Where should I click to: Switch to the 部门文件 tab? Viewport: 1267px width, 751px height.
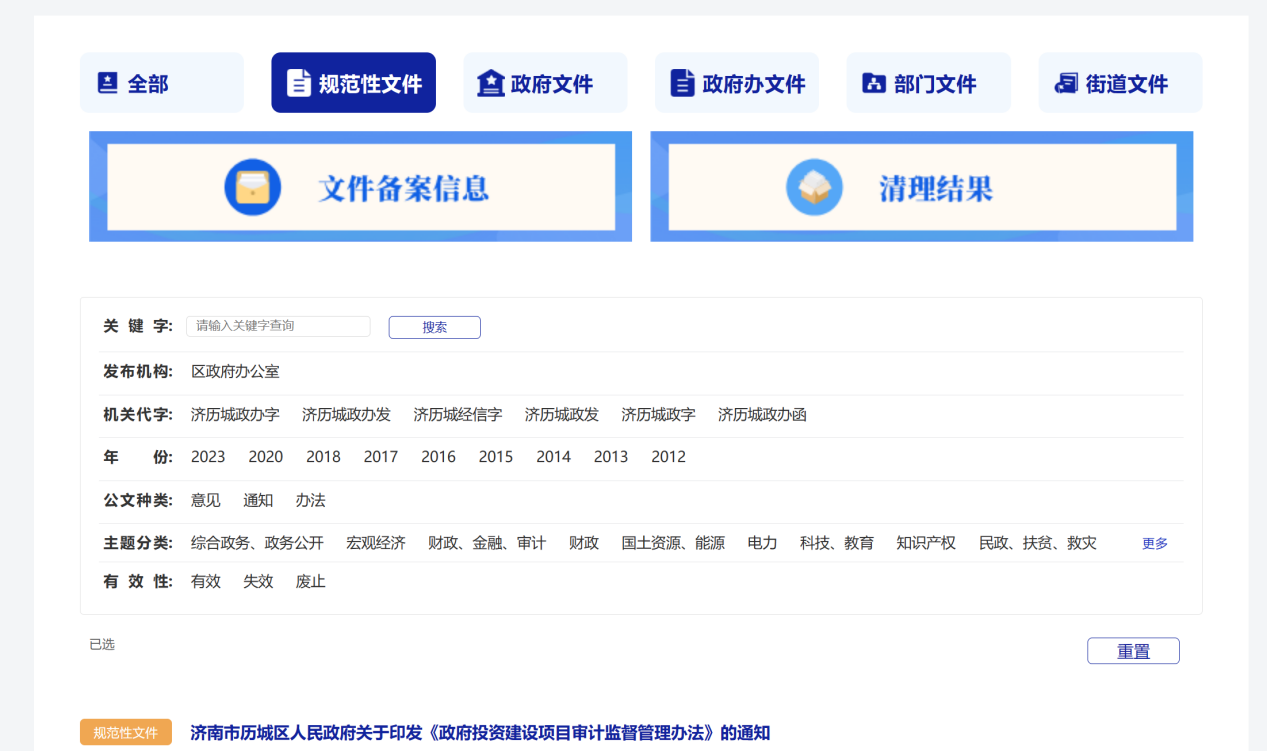click(929, 83)
